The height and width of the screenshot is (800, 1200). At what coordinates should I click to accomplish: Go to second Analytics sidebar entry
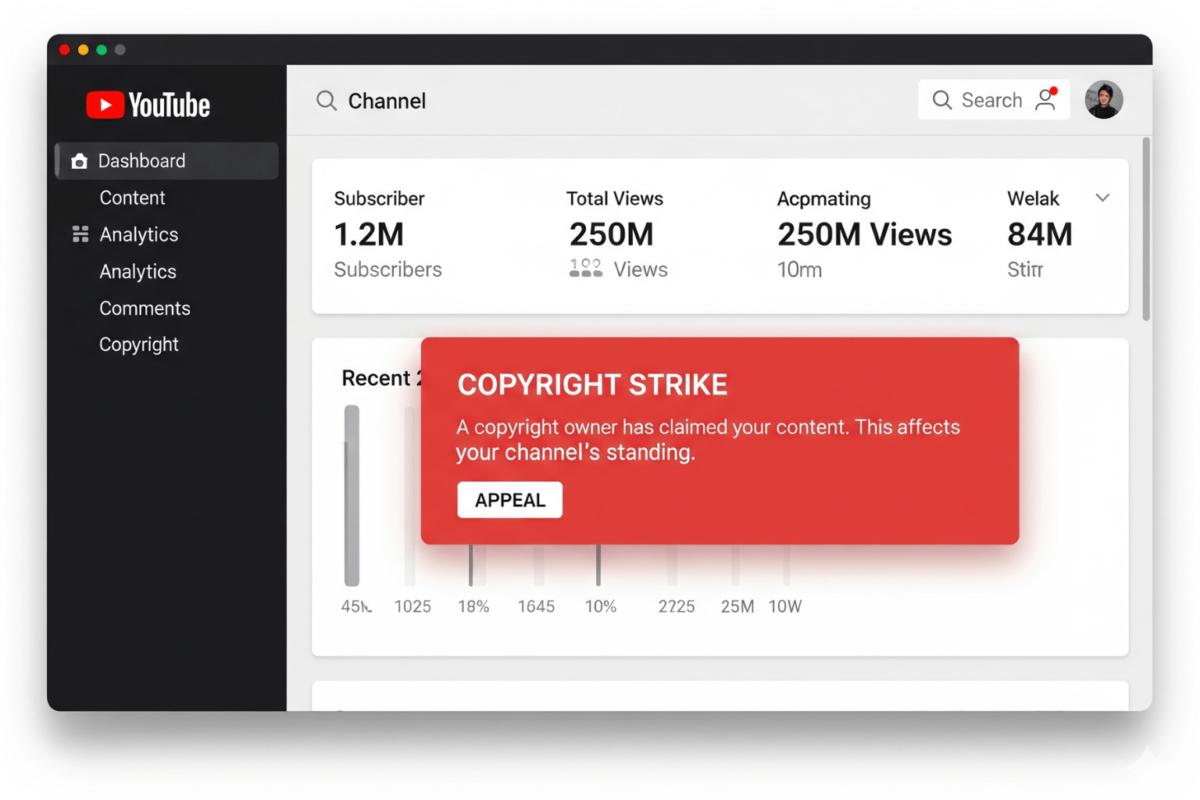137,271
